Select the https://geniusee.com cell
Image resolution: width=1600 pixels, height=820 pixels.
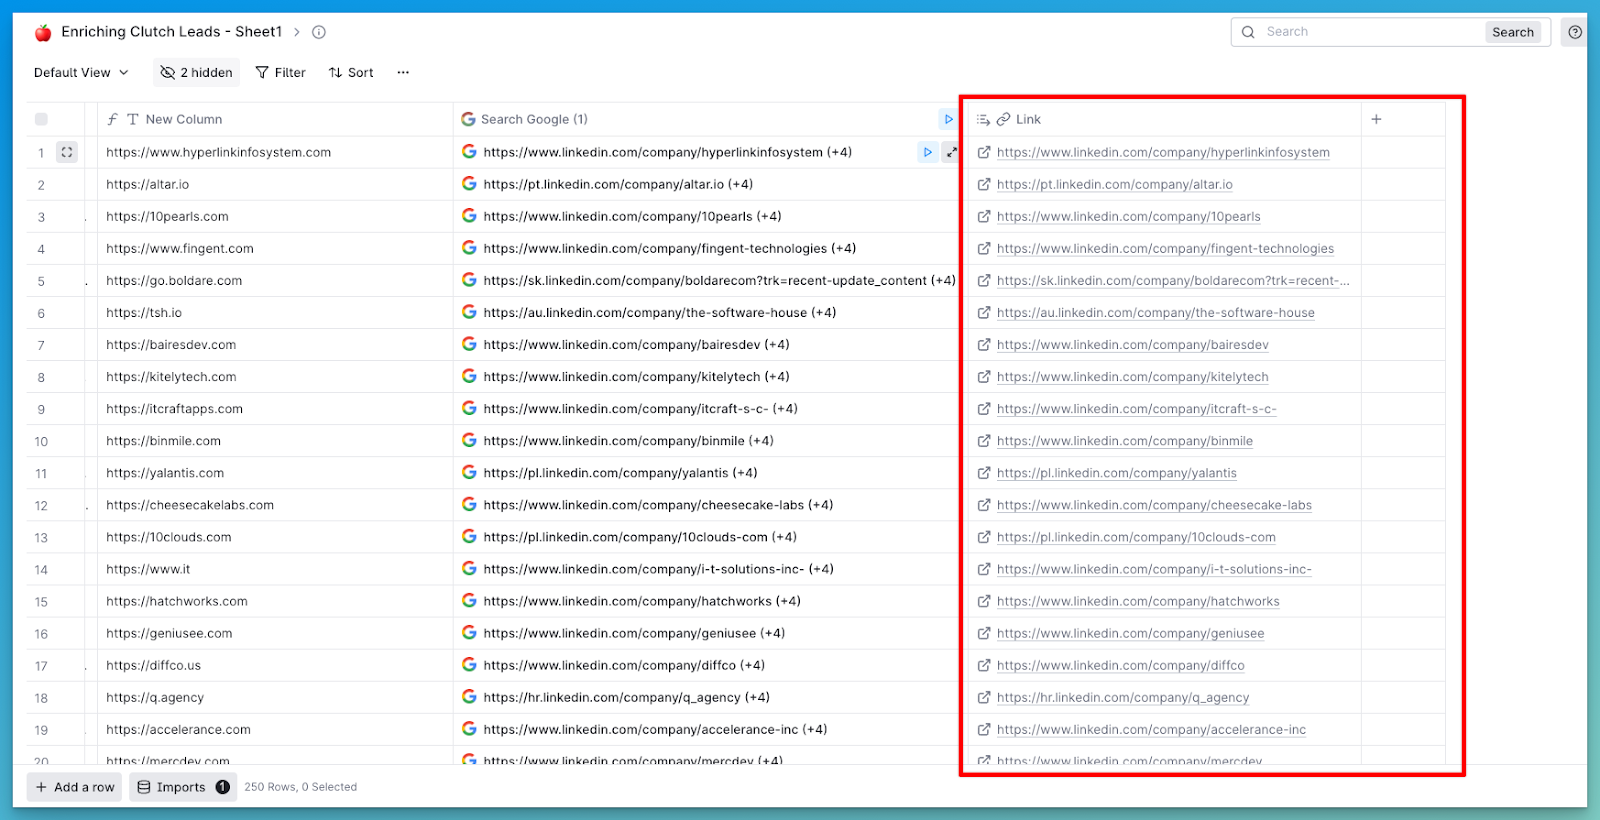pyautogui.click(x=275, y=633)
